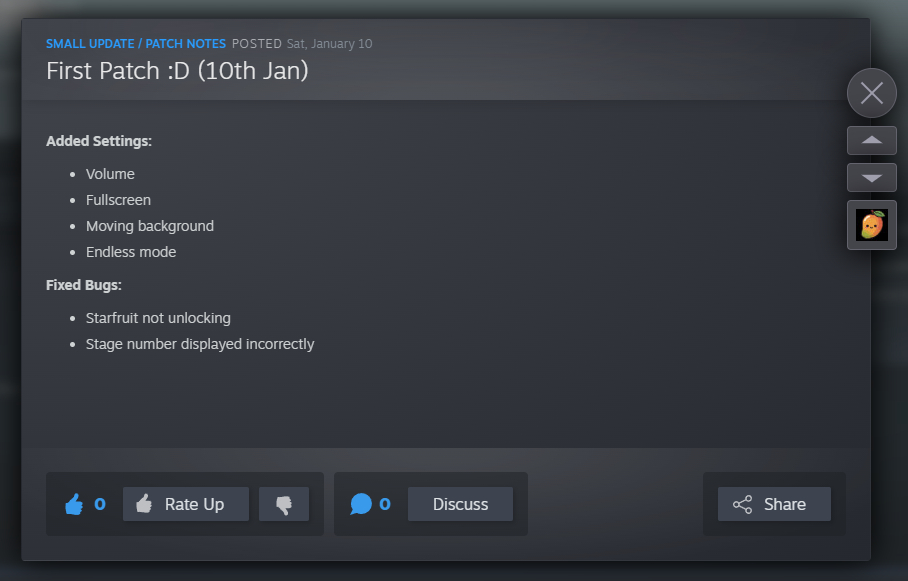The width and height of the screenshot is (908, 581).
Task: Go to previous announcement with up arrow
Action: (872, 141)
